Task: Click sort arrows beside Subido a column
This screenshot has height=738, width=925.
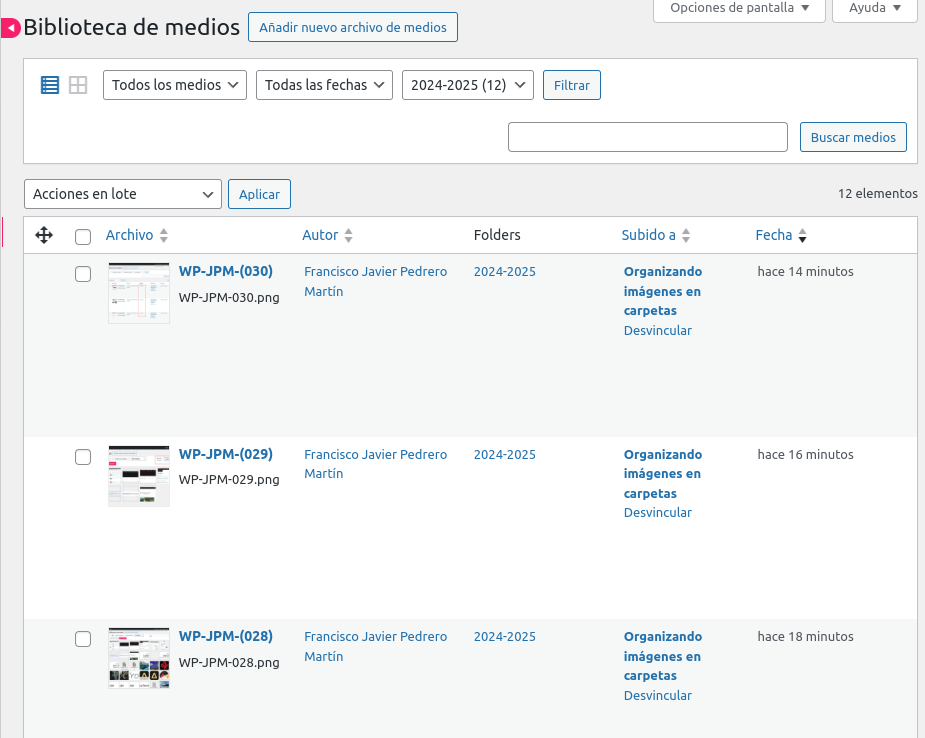Action: point(686,236)
